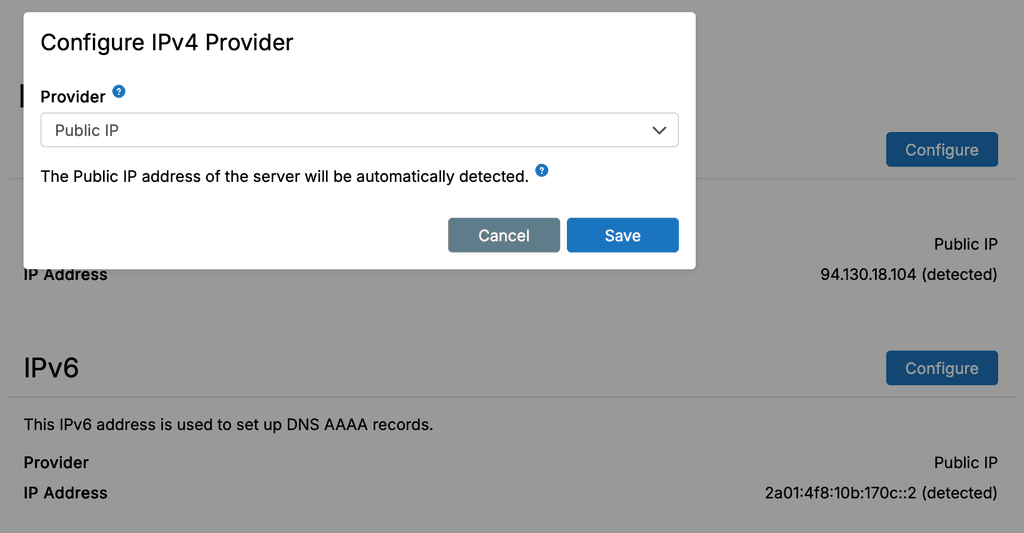Click help icon after auto-detected message
Screen dimensions: 1024x533
542,171
